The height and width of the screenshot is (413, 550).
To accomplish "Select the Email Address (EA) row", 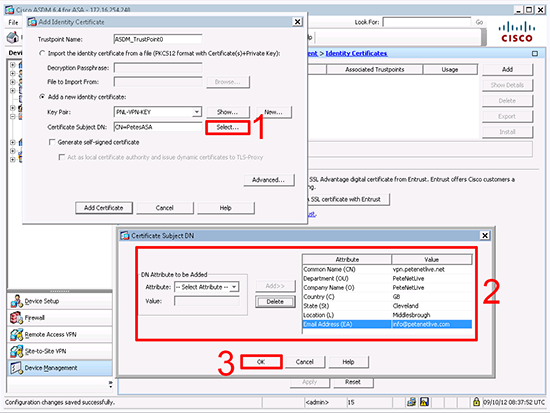I will coord(387,324).
